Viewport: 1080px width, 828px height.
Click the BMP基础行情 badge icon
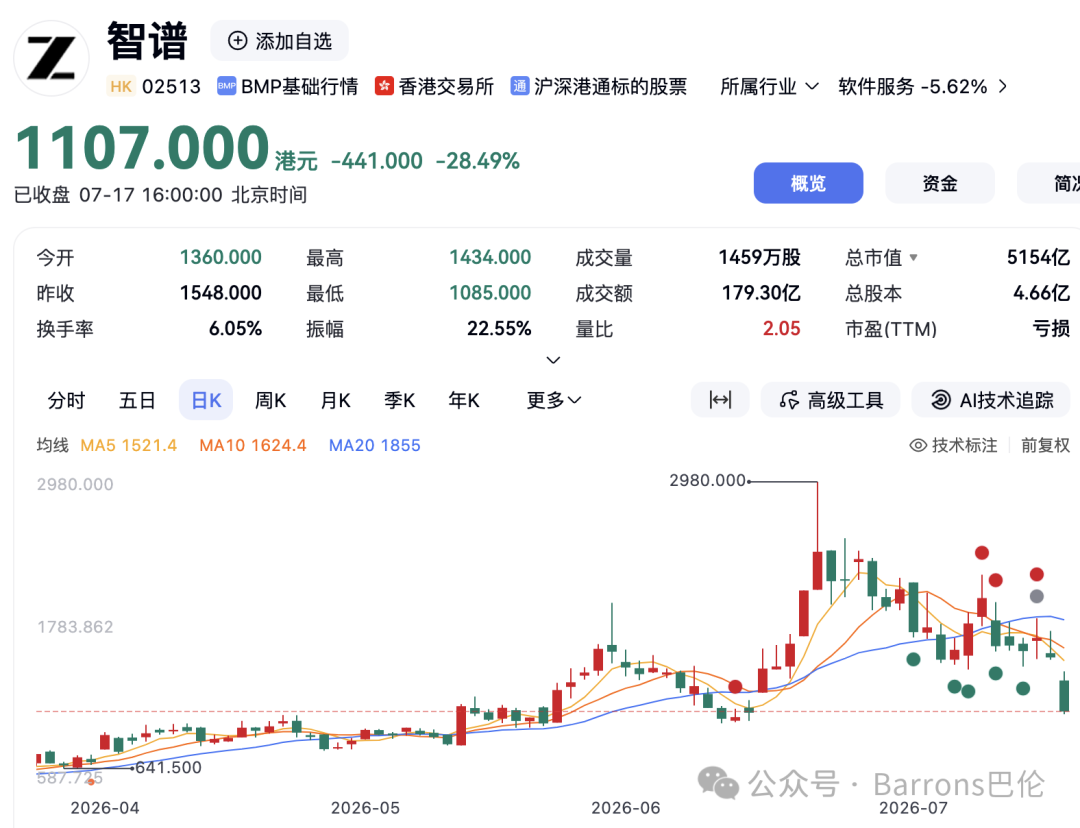coord(226,86)
